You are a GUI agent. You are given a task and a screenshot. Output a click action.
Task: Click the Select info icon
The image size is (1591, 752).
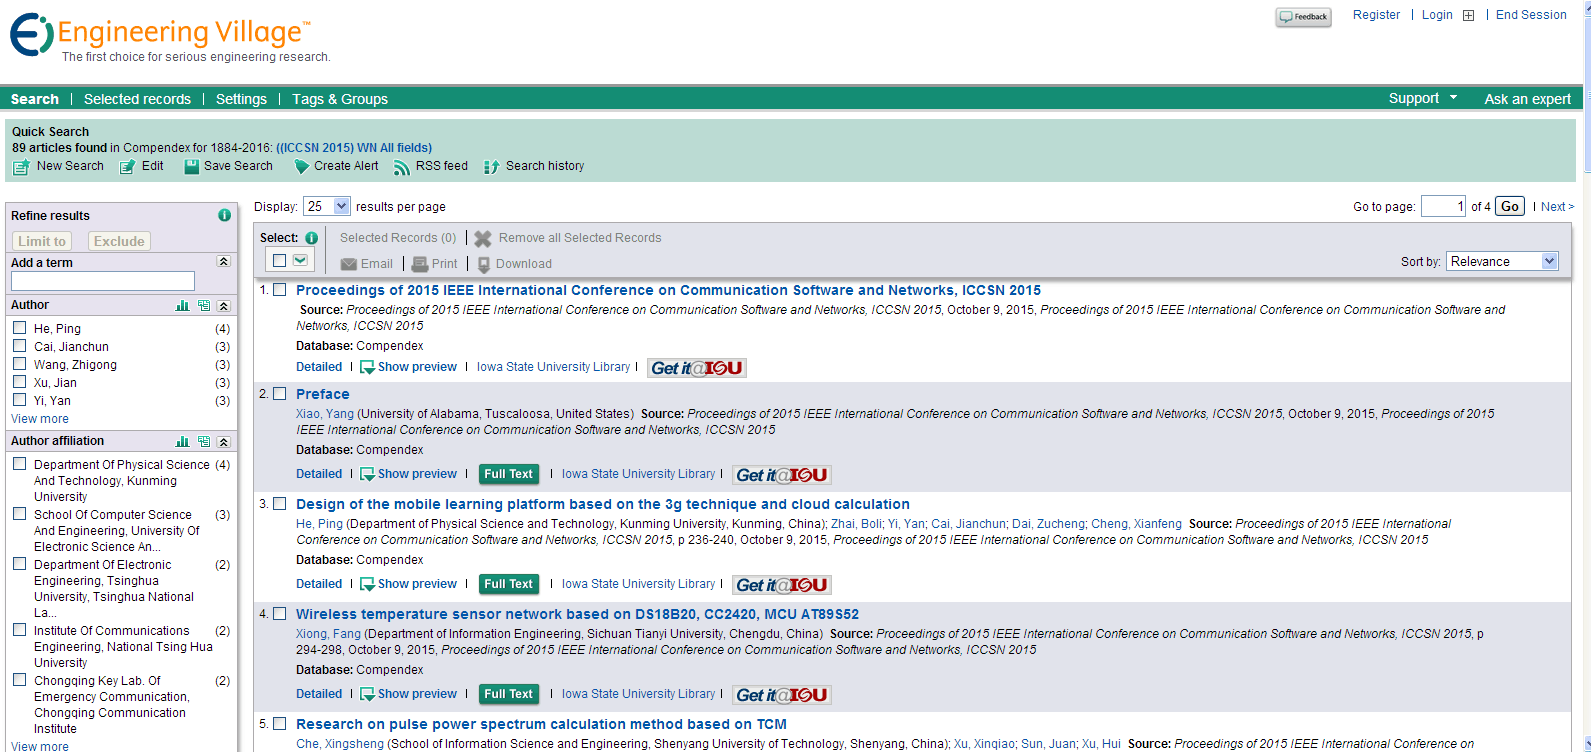coord(311,238)
